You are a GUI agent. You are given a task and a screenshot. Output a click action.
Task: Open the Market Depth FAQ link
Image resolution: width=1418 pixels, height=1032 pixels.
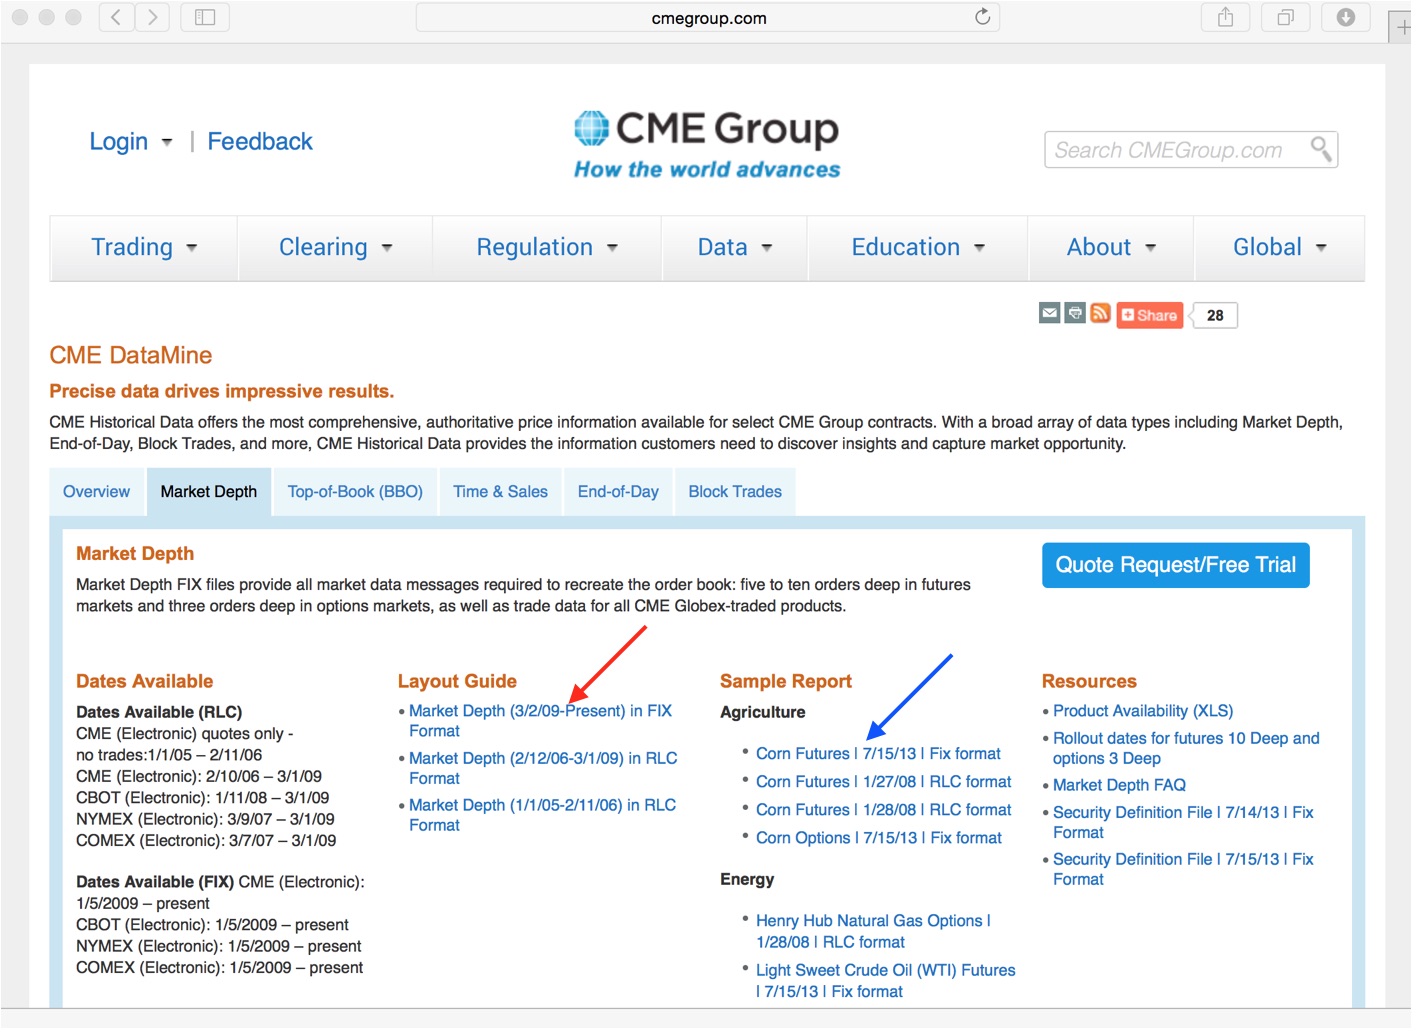click(1119, 785)
